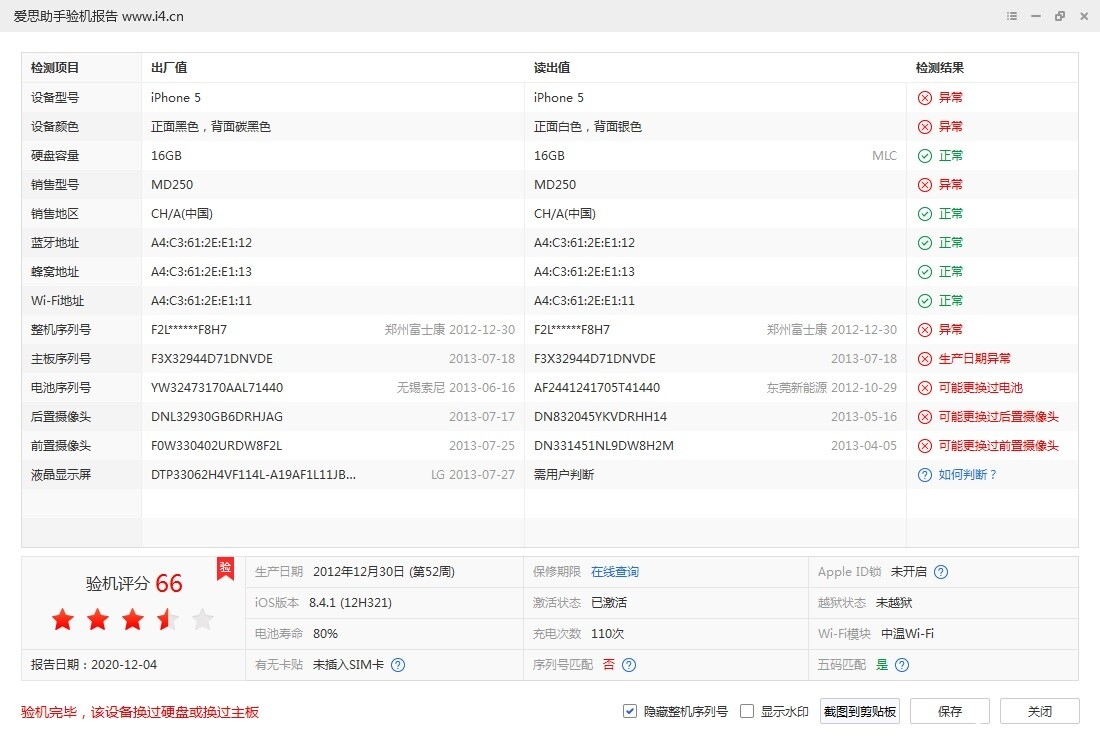1100x749 pixels.
Task: Click the normal checkmark icon in 蜂窝地址 row
Action: [x=925, y=271]
